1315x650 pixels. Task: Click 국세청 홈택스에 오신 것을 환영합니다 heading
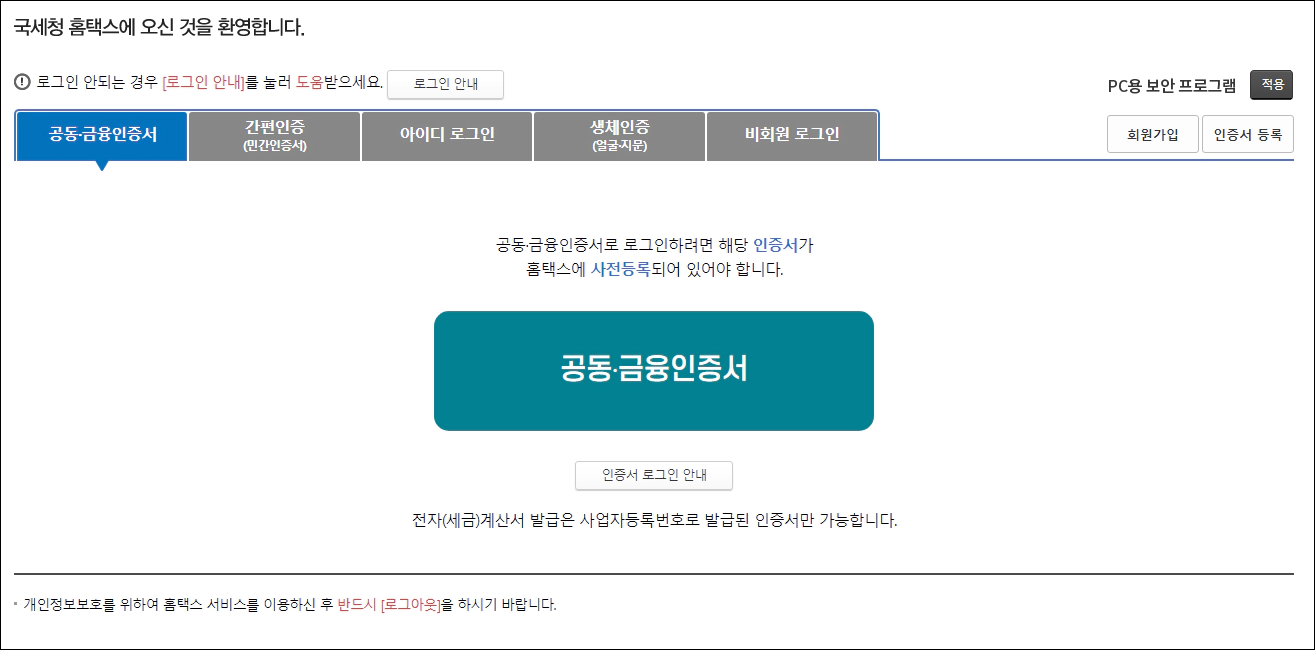click(159, 28)
